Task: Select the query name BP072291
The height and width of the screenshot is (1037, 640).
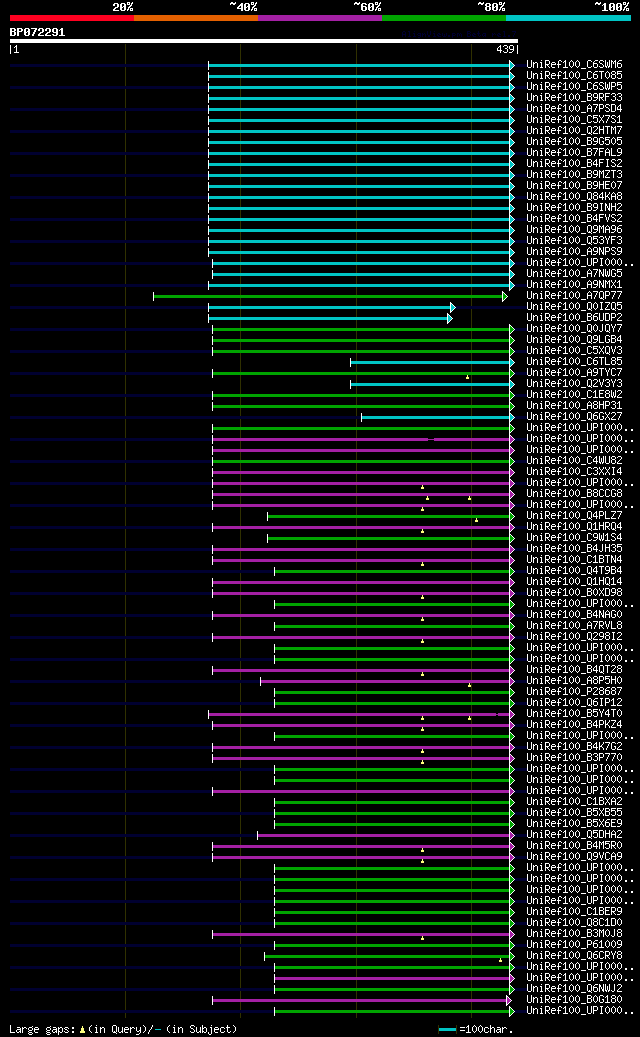Action: (37, 32)
